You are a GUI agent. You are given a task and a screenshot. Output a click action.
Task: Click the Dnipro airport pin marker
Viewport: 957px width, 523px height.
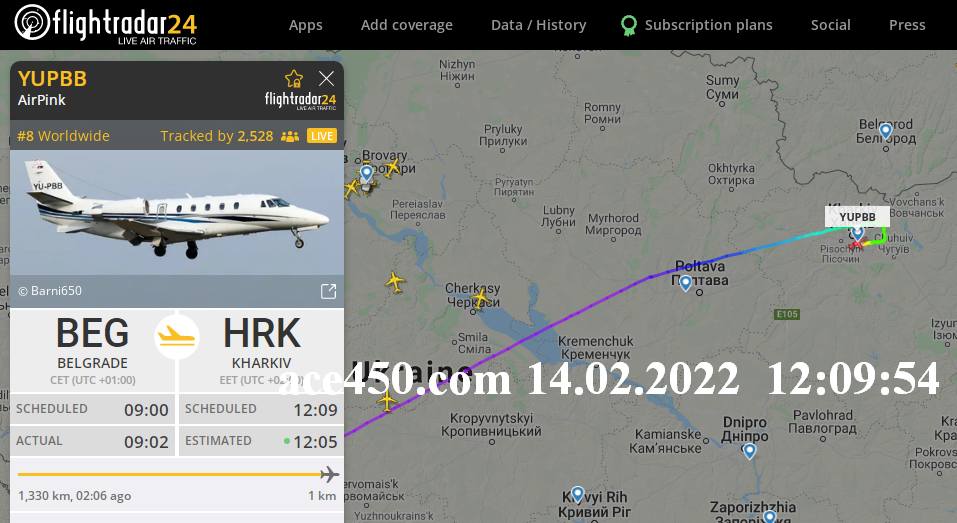[x=749, y=451]
